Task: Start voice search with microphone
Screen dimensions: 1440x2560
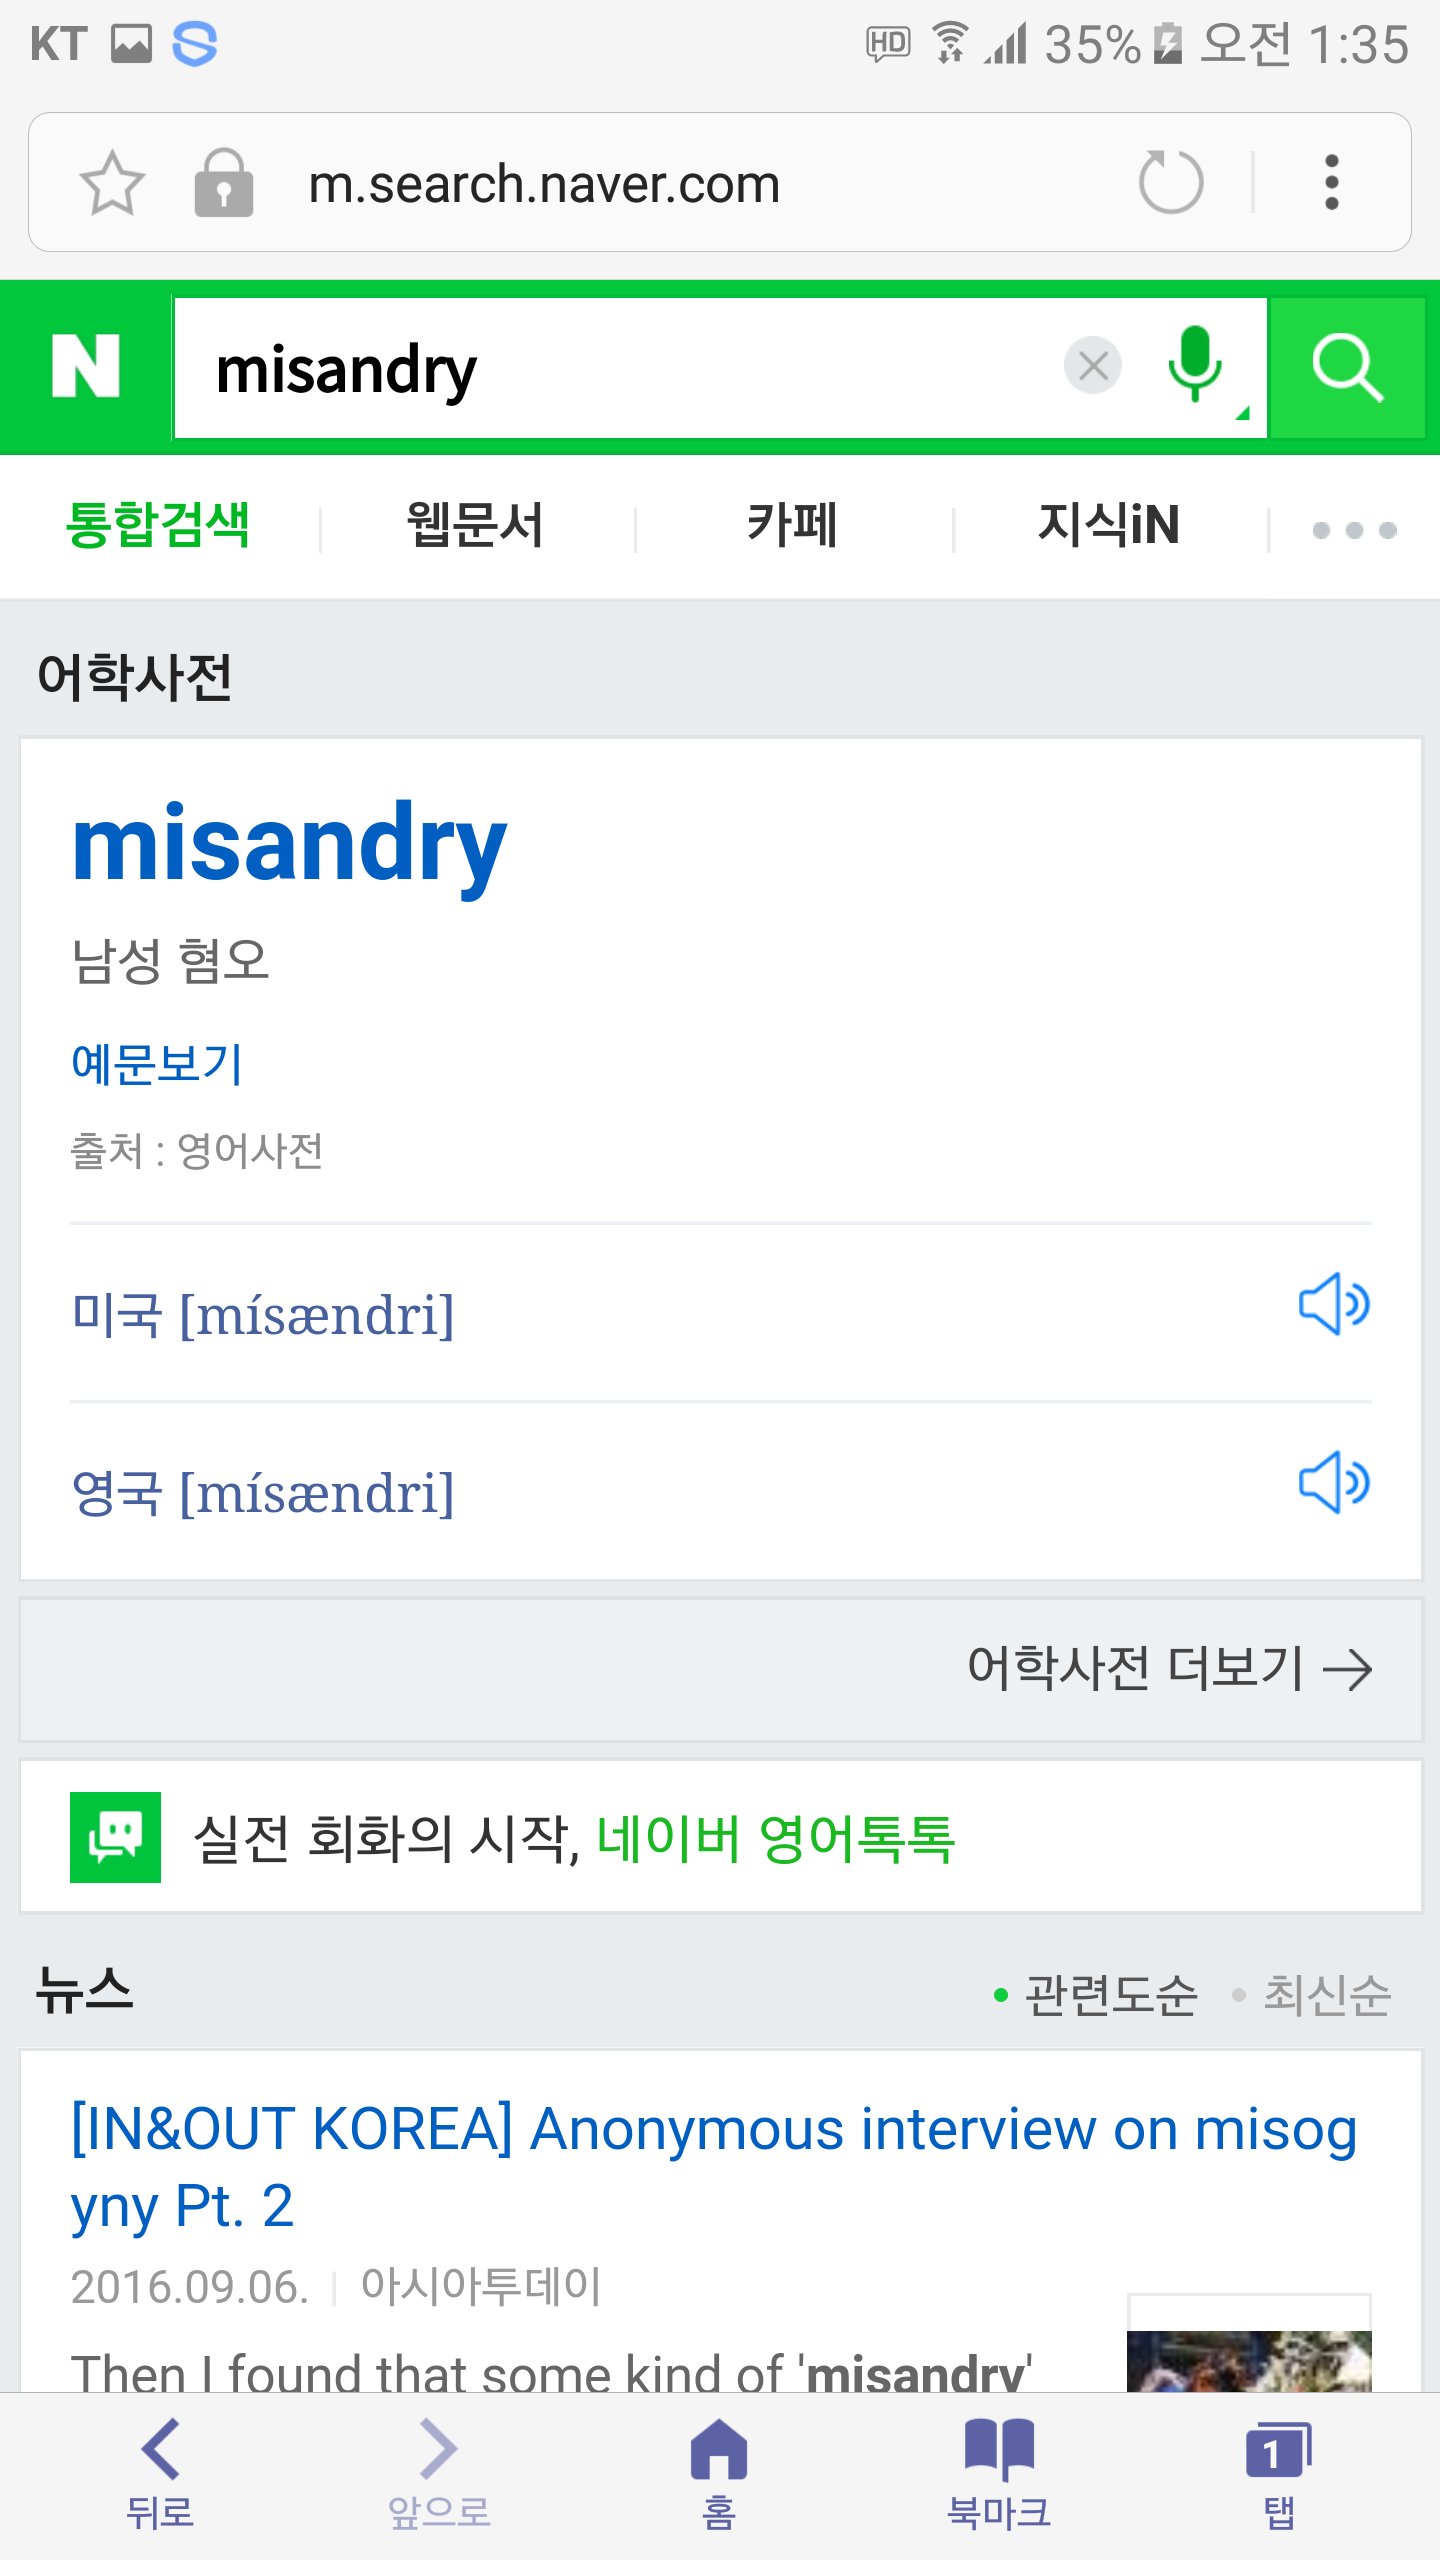Action: coord(1195,366)
